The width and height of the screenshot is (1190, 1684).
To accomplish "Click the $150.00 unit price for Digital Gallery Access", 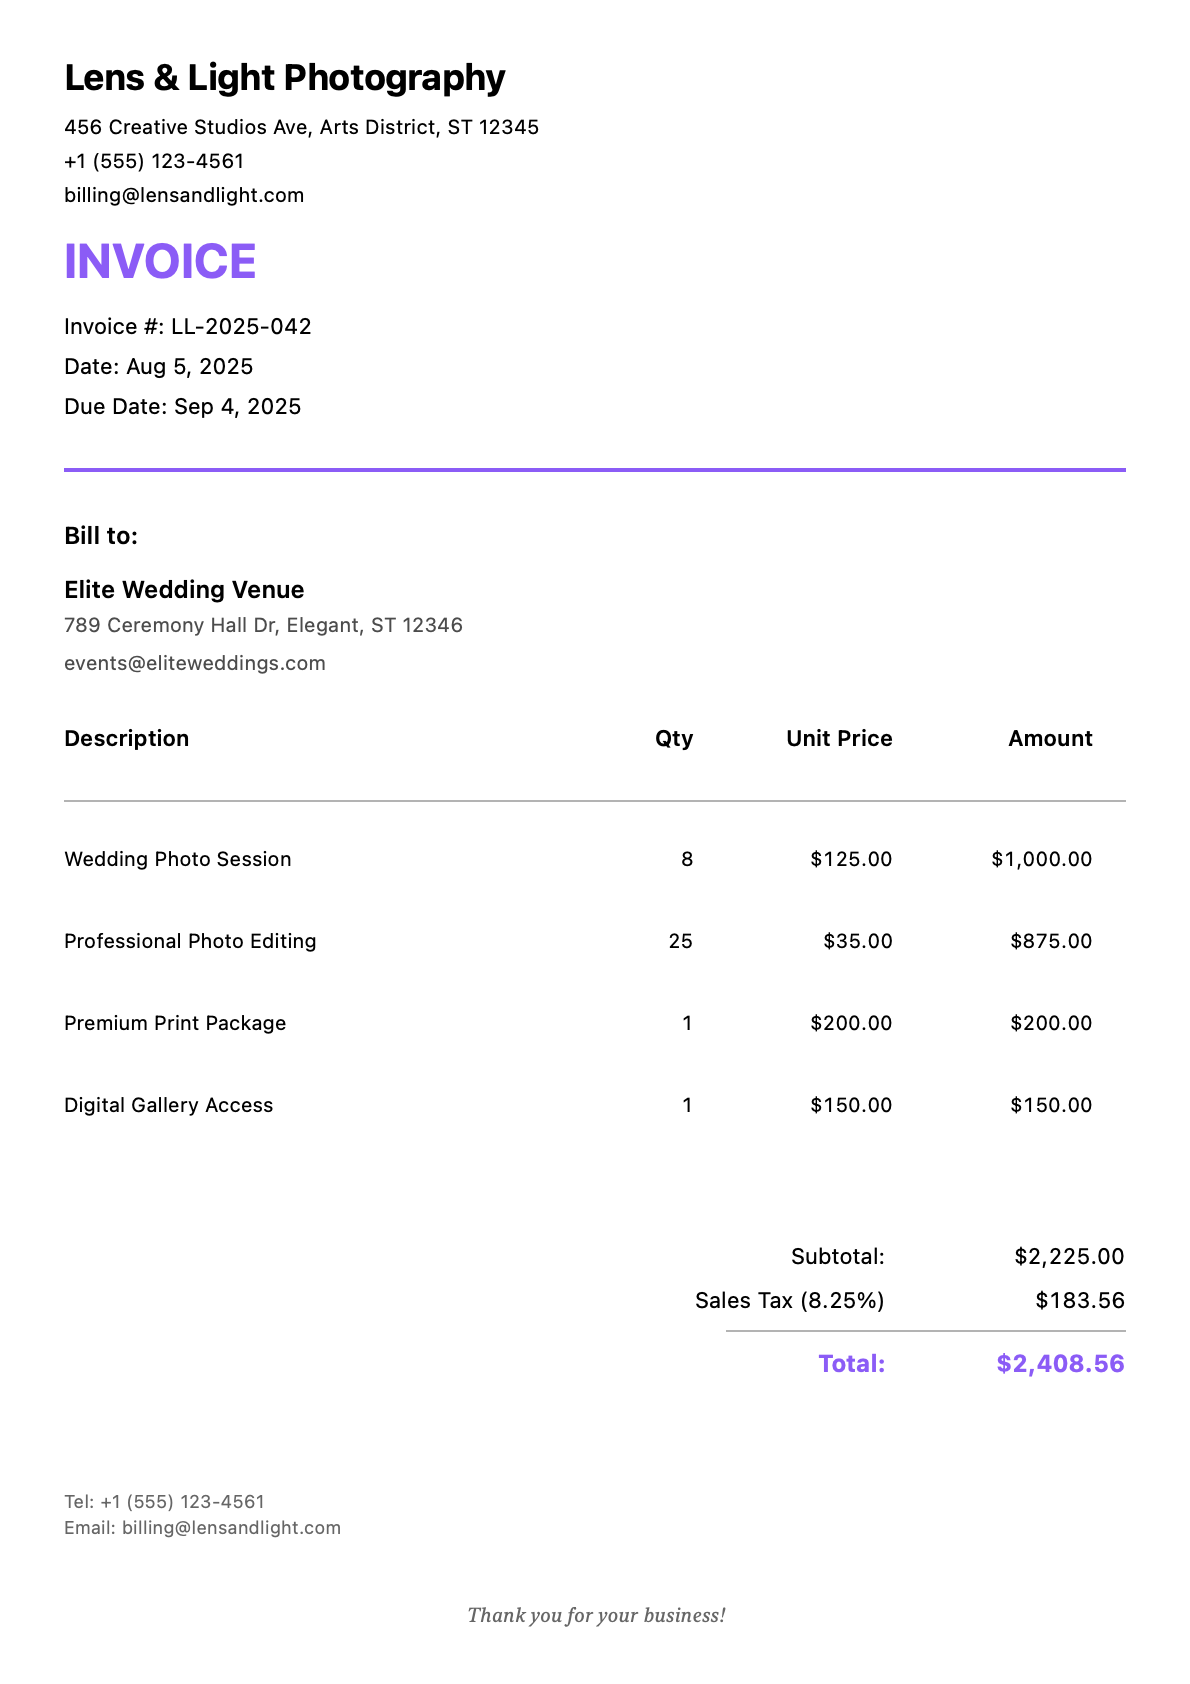I will tap(851, 1105).
